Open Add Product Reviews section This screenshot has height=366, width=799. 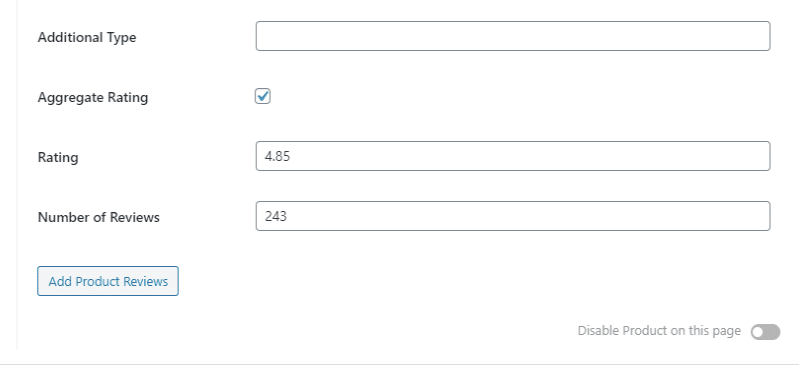(108, 281)
